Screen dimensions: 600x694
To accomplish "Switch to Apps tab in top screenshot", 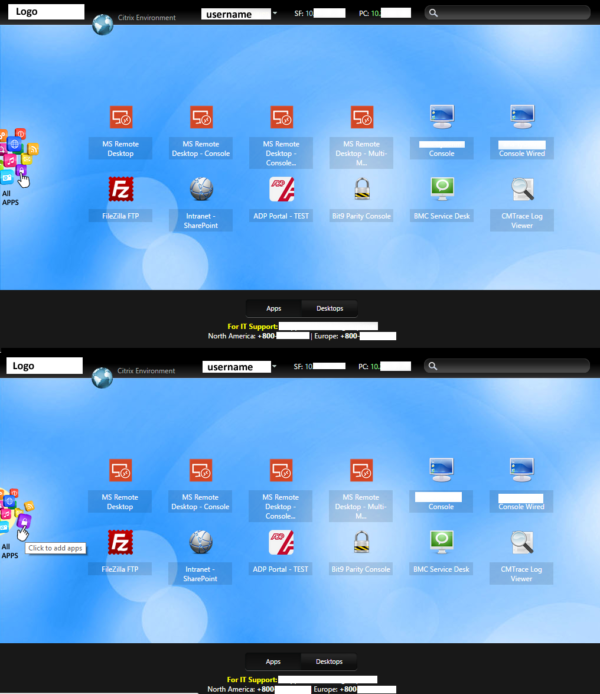I will point(273,308).
